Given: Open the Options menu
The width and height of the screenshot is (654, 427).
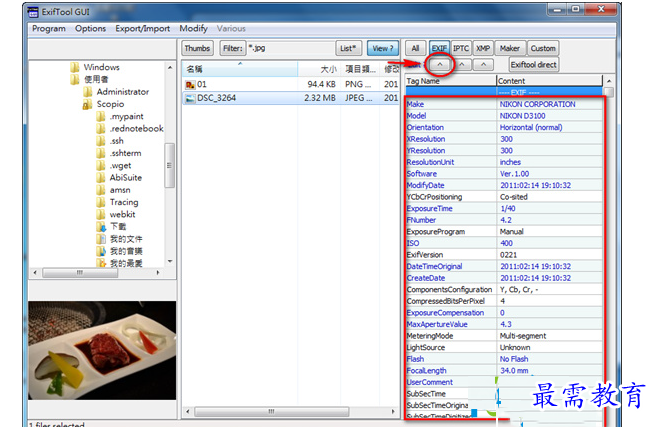Looking at the screenshot, I should point(90,29).
